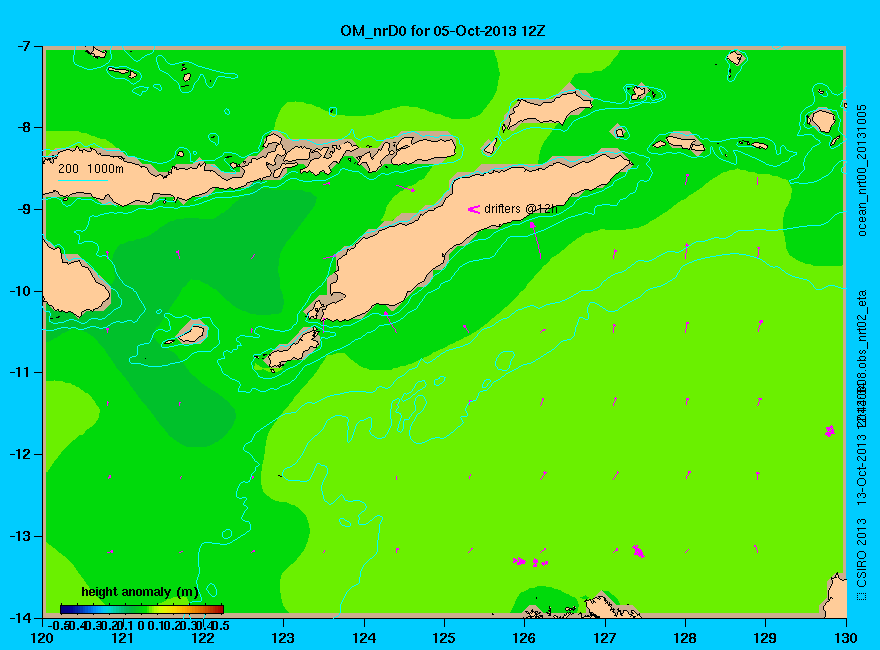Click the '120' longitude axis label
This screenshot has width=880, height=650.
click(x=43, y=638)
